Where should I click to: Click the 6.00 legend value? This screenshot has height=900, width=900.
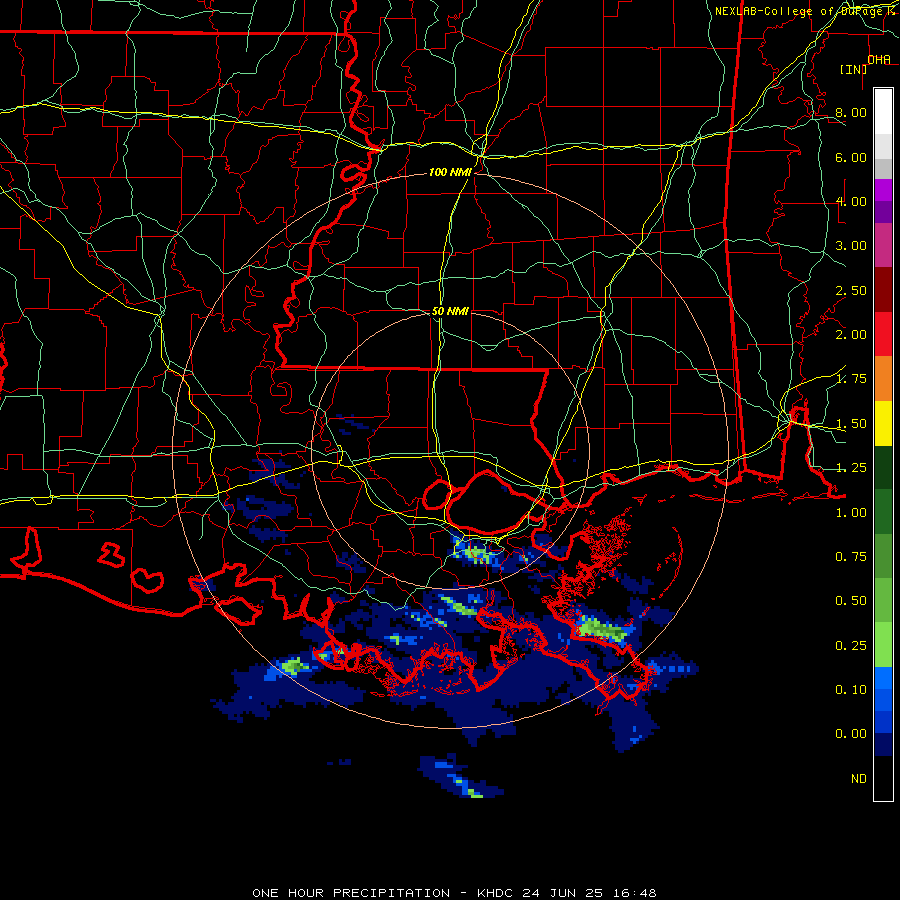point(851,157)
